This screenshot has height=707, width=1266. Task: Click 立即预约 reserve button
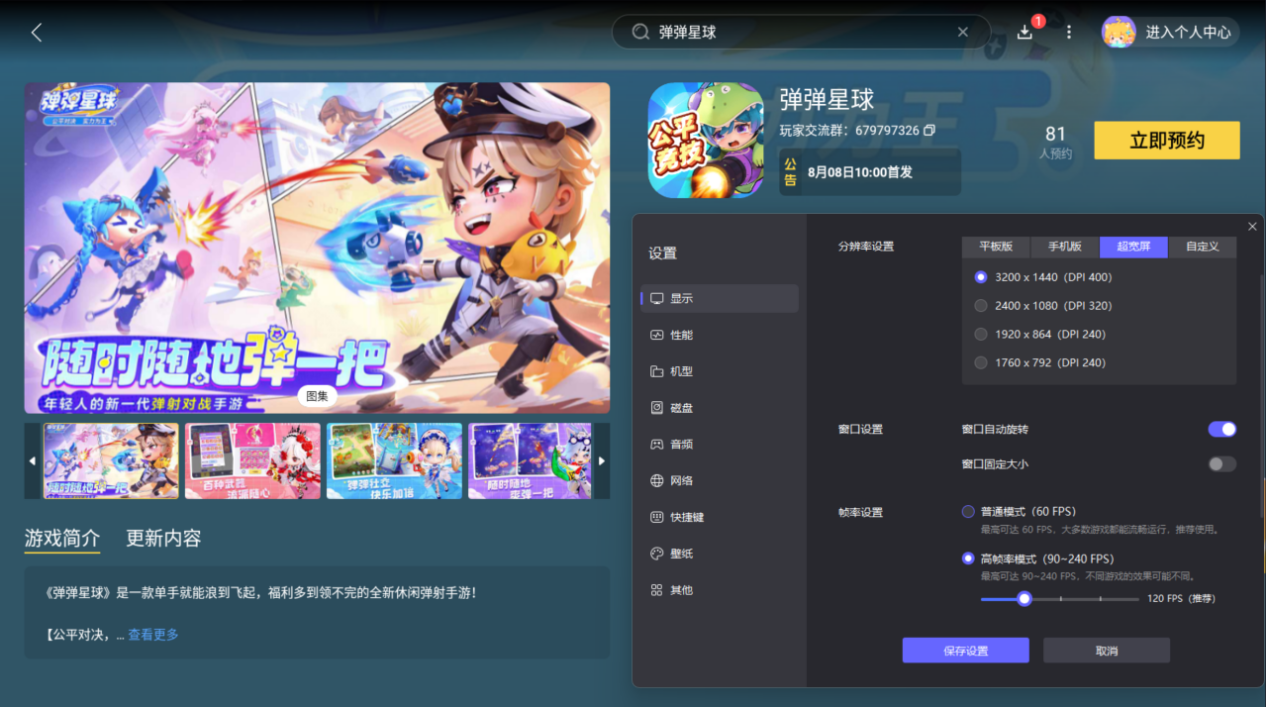tap(1167, 141)
